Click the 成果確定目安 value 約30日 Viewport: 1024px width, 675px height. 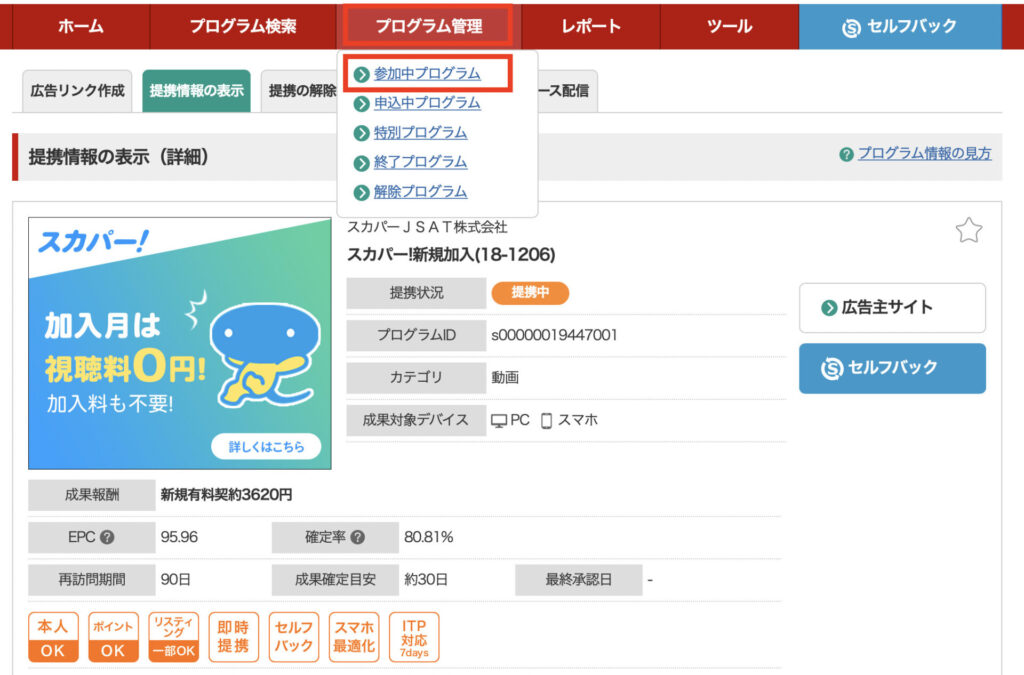[426, 580]
